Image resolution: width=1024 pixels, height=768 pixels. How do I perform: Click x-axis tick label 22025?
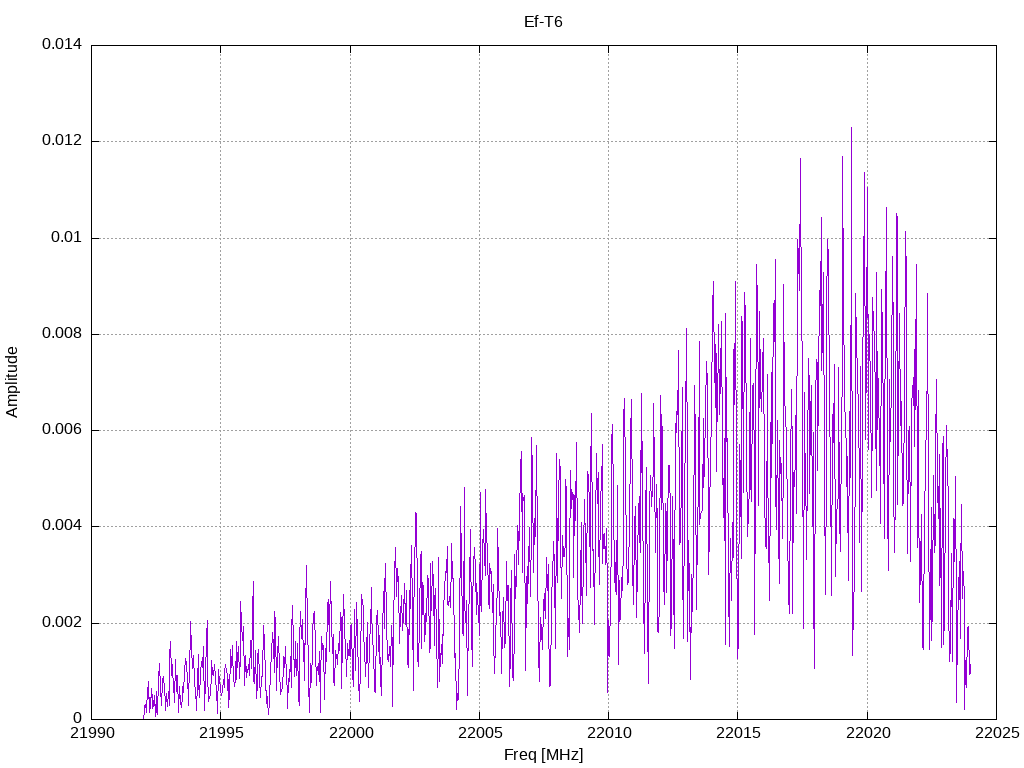997,733
